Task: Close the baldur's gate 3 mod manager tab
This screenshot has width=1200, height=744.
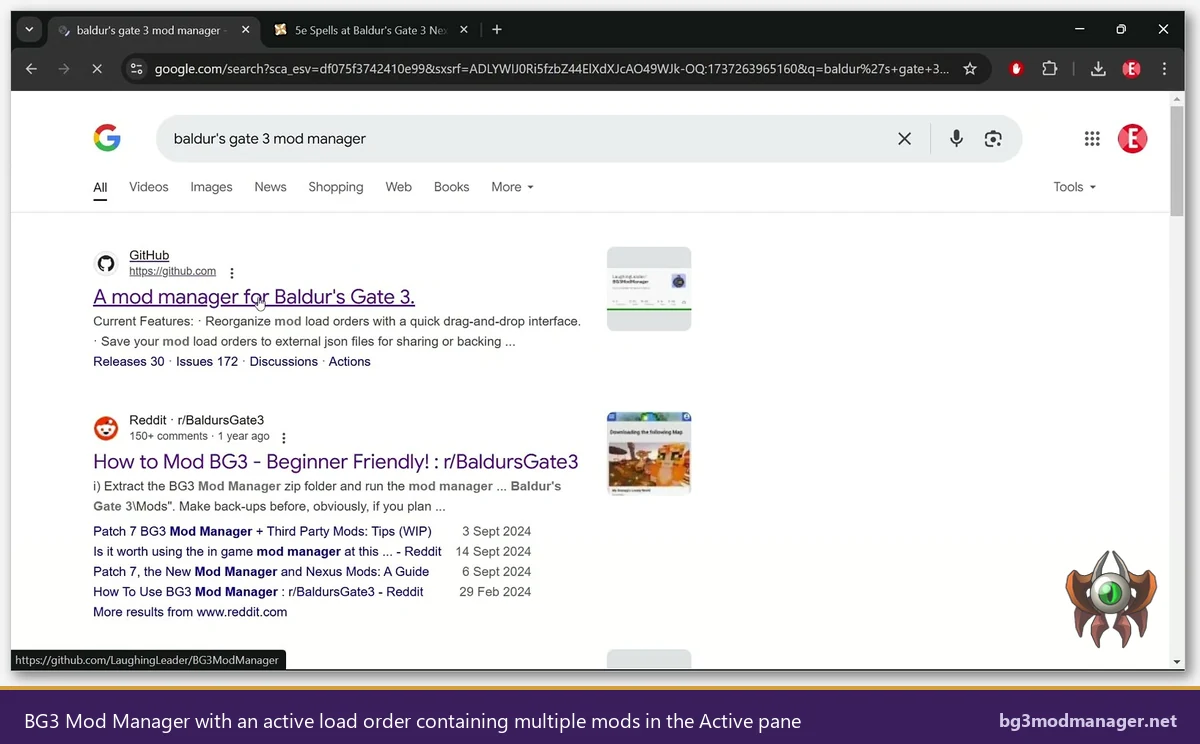Action: [246, 30]
